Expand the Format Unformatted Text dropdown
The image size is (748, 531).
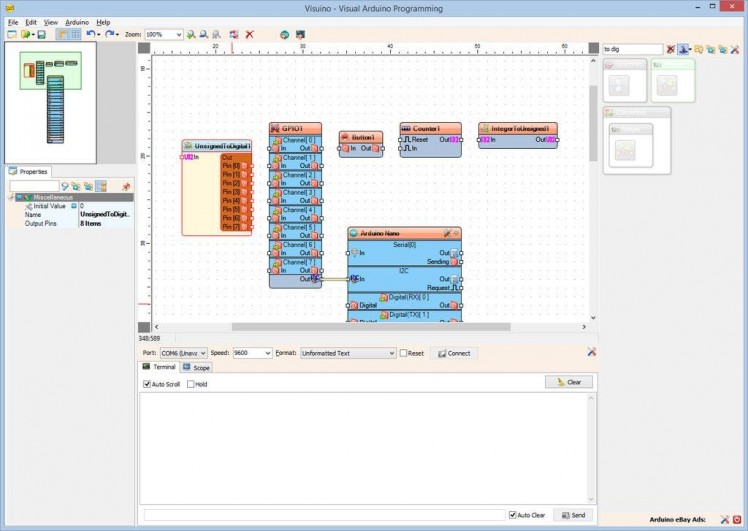coord(391,353)
